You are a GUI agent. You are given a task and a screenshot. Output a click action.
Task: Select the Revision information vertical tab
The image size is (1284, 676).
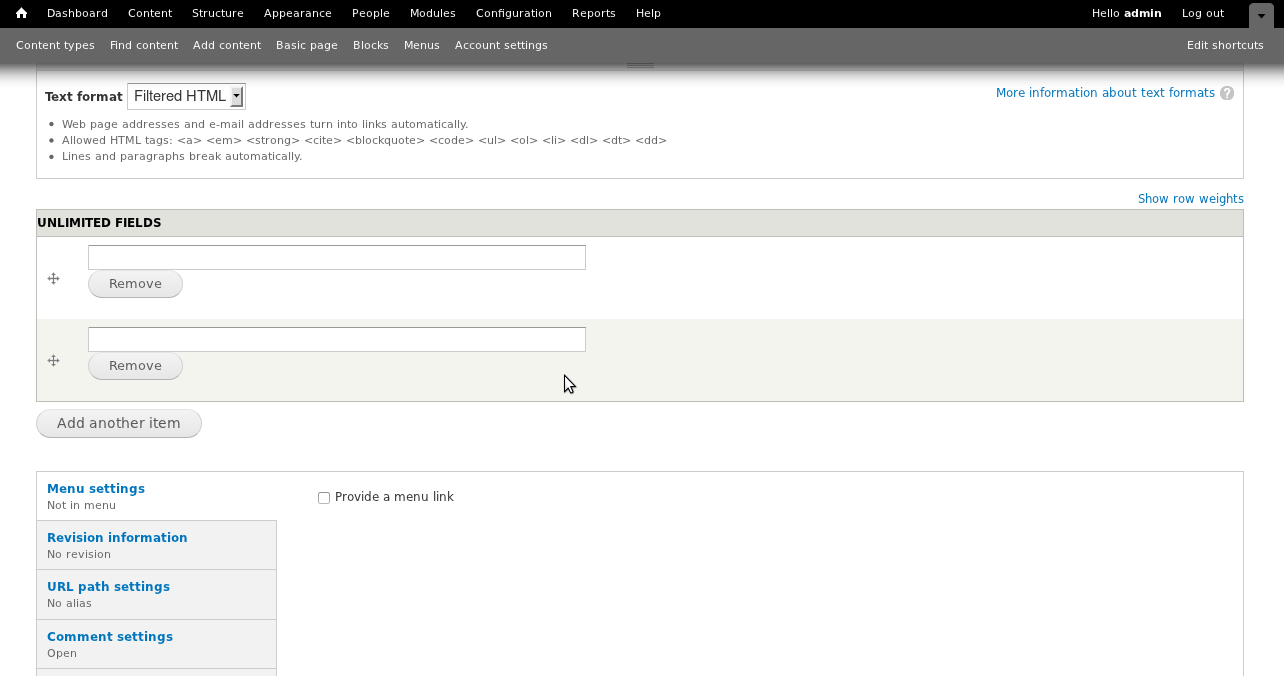tap(156, 545)
